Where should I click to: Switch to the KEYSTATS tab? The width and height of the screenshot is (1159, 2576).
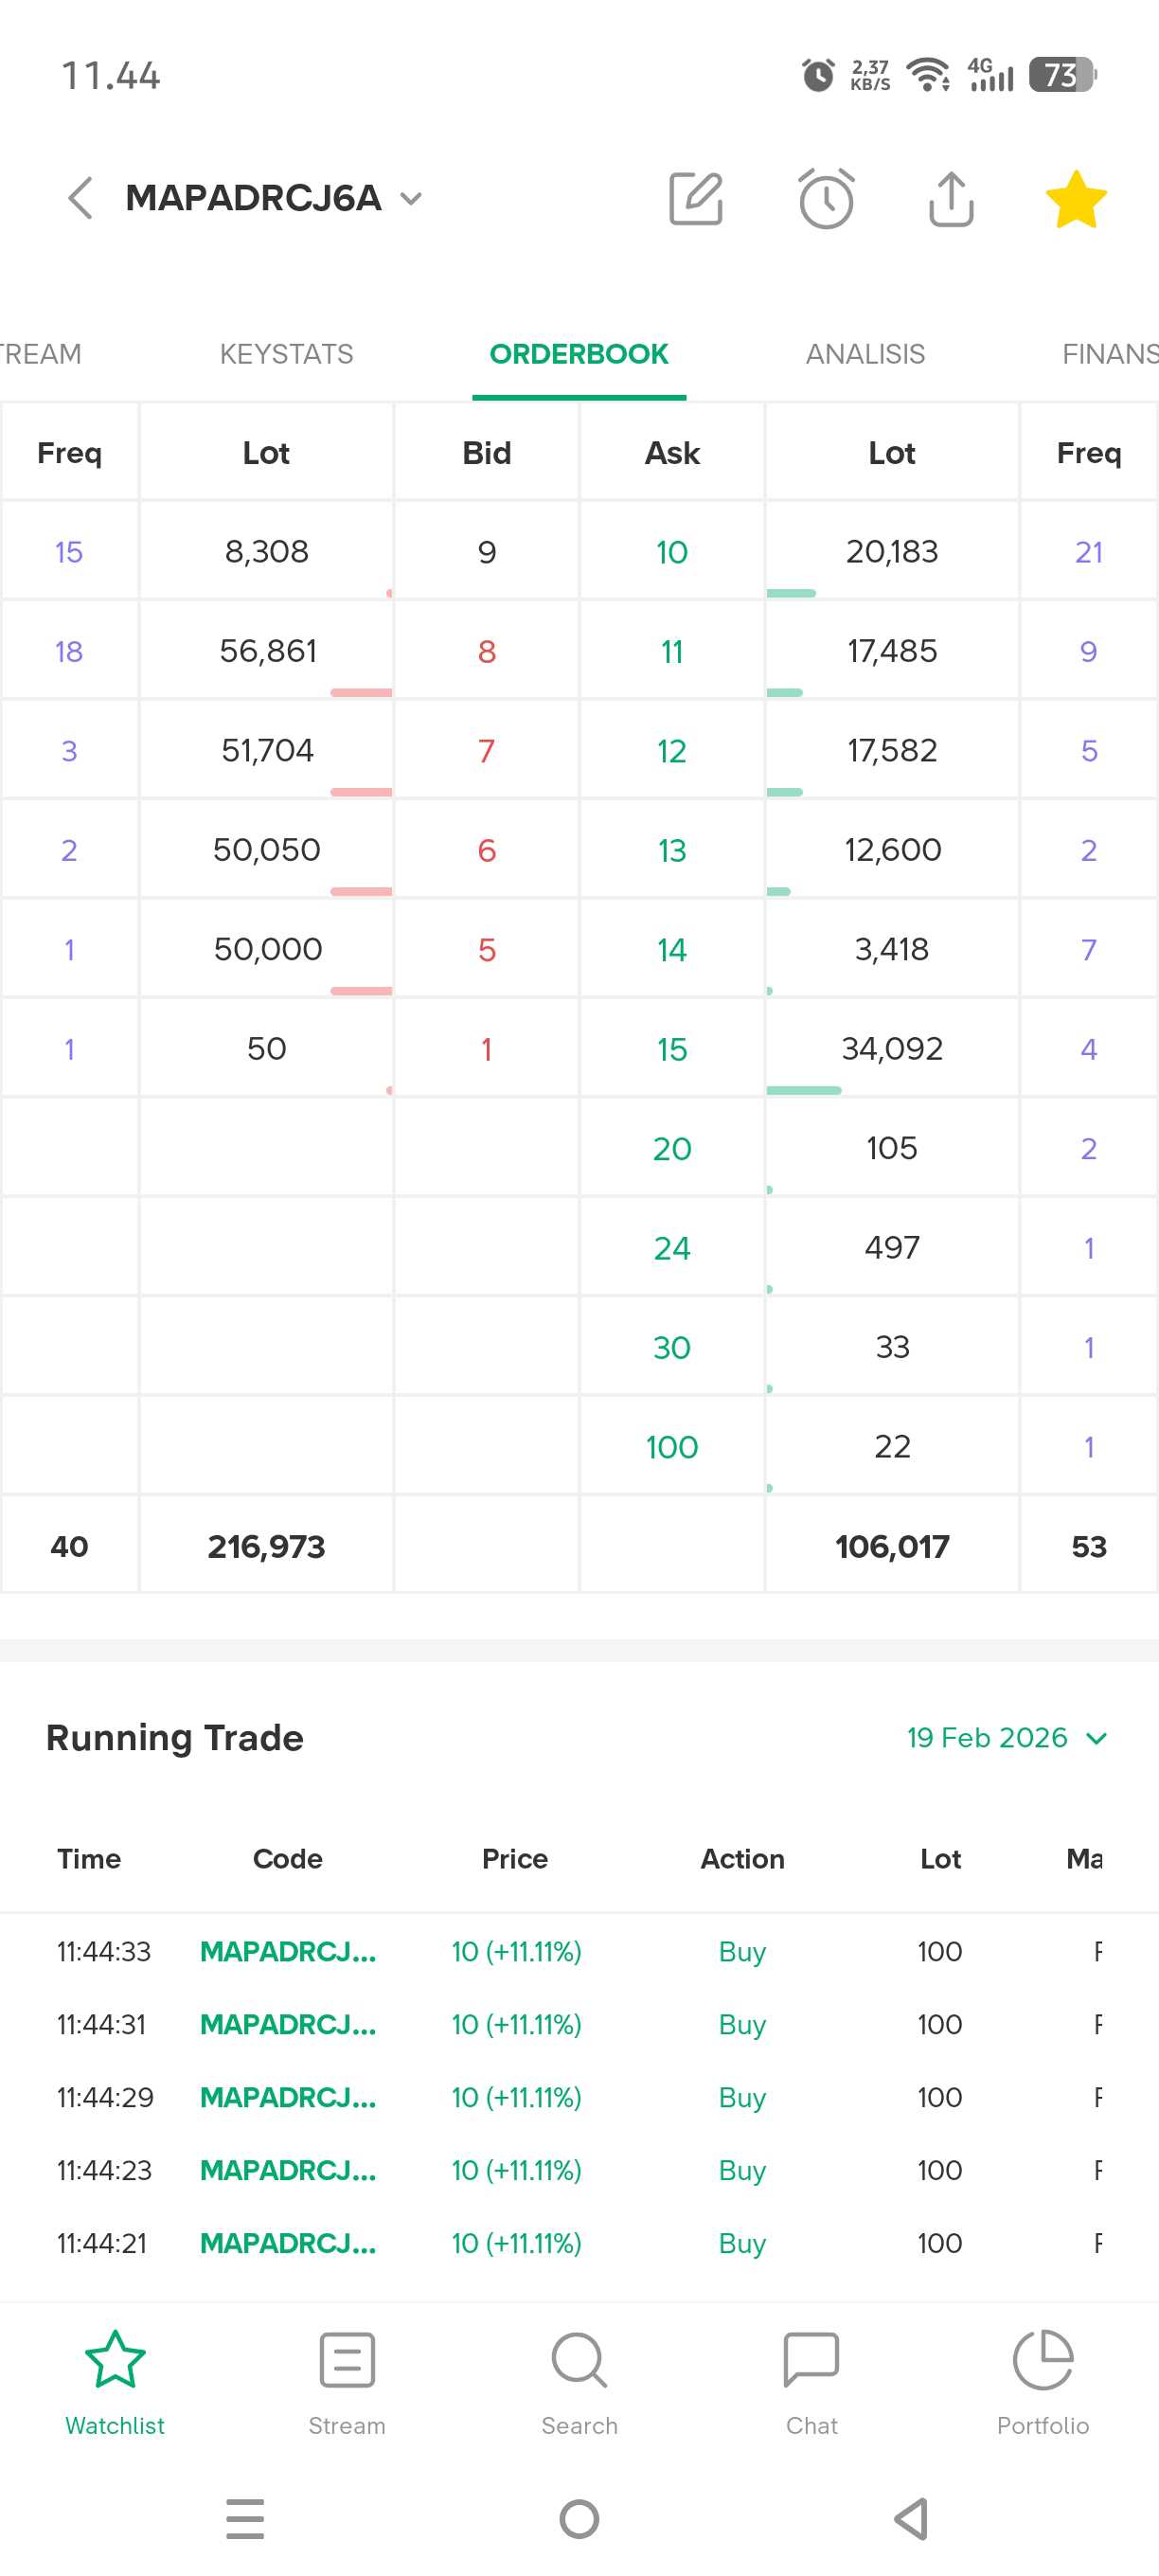coord(286,354)
